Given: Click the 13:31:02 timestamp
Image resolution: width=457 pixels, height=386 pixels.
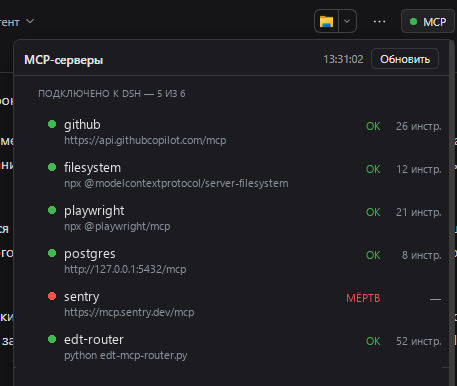Looking at the screenshot, I should tap(343, 59).
